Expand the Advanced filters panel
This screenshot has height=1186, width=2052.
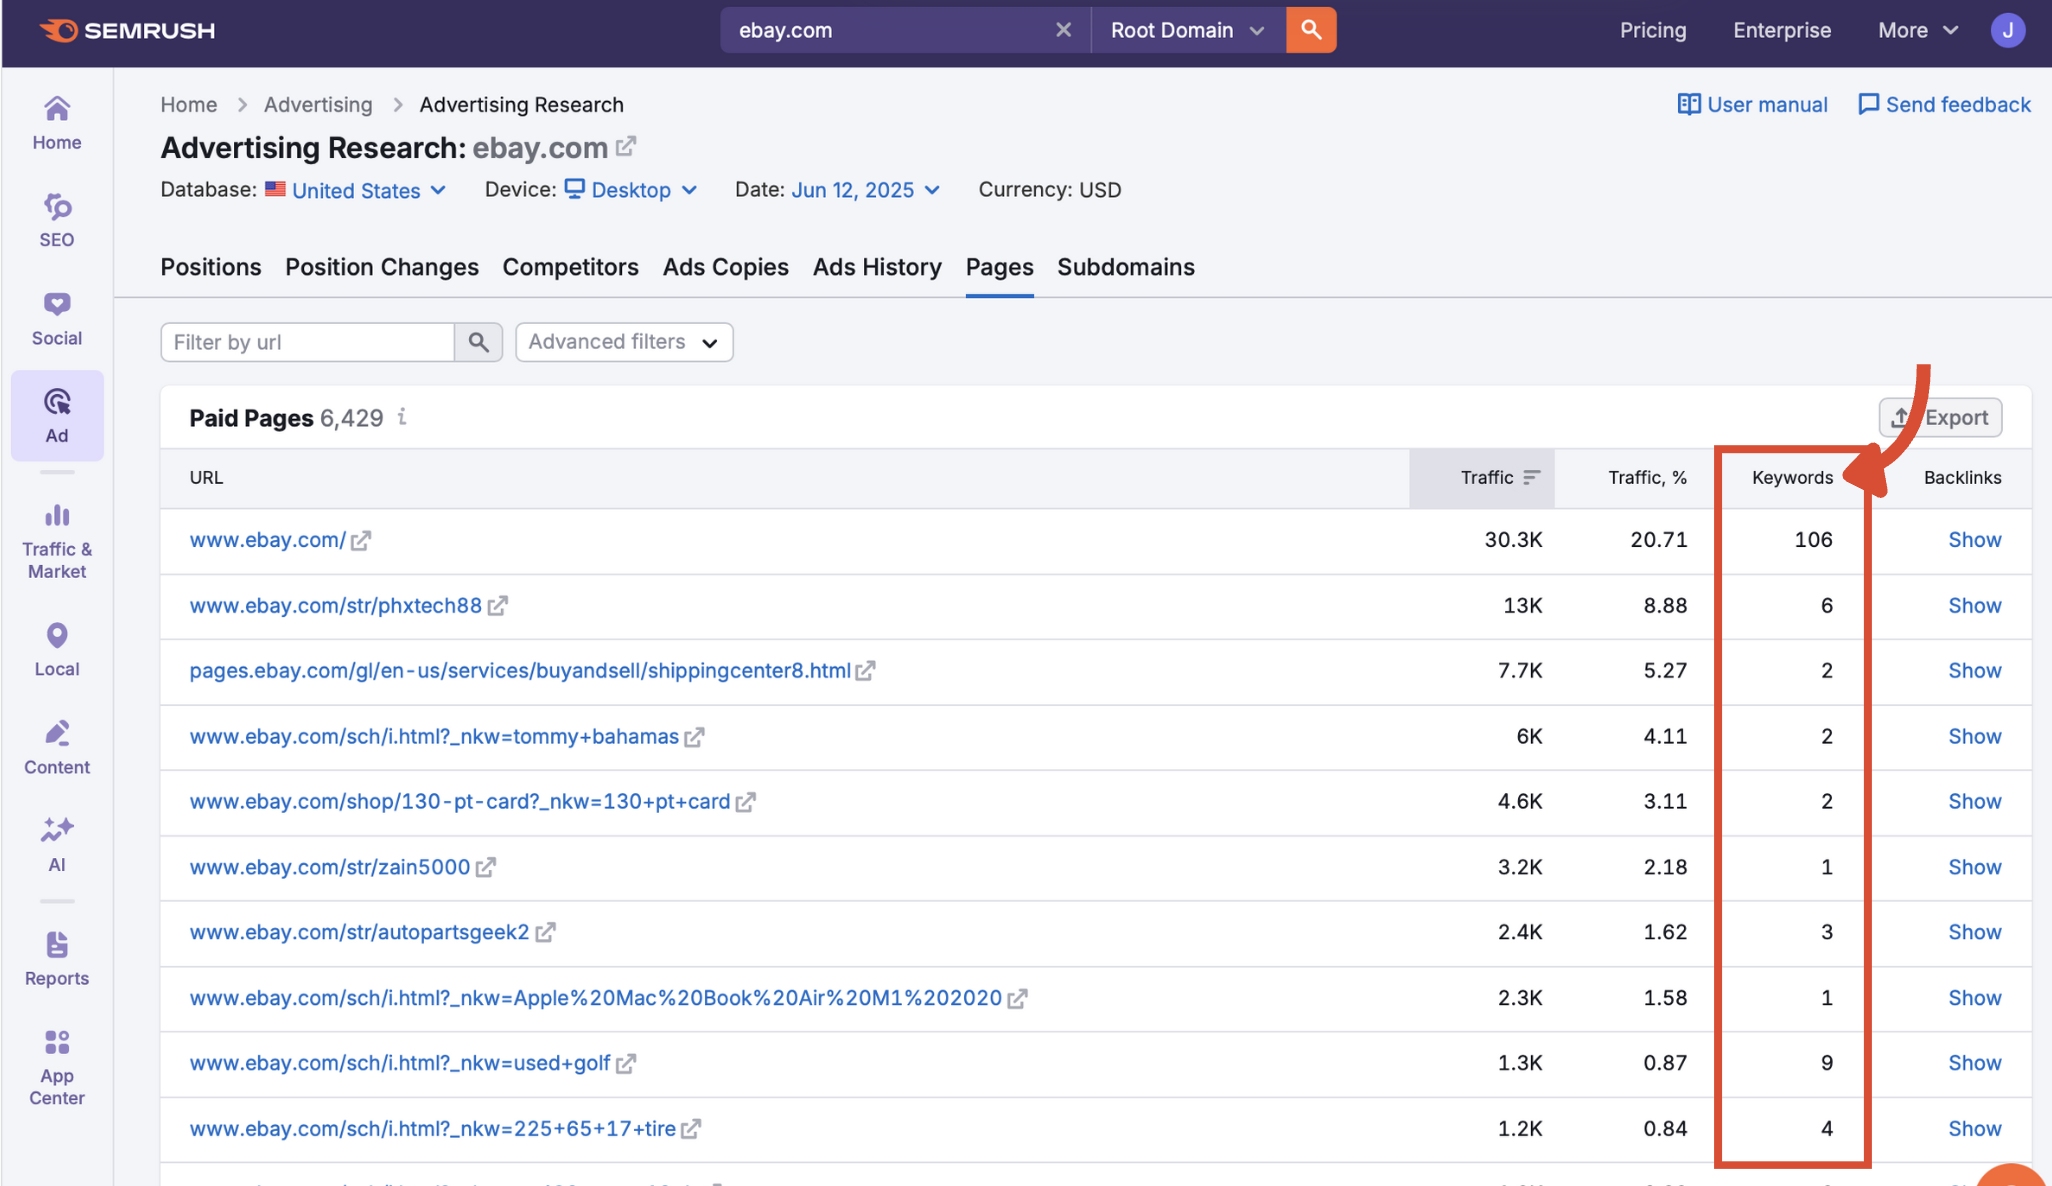[623, 342]
